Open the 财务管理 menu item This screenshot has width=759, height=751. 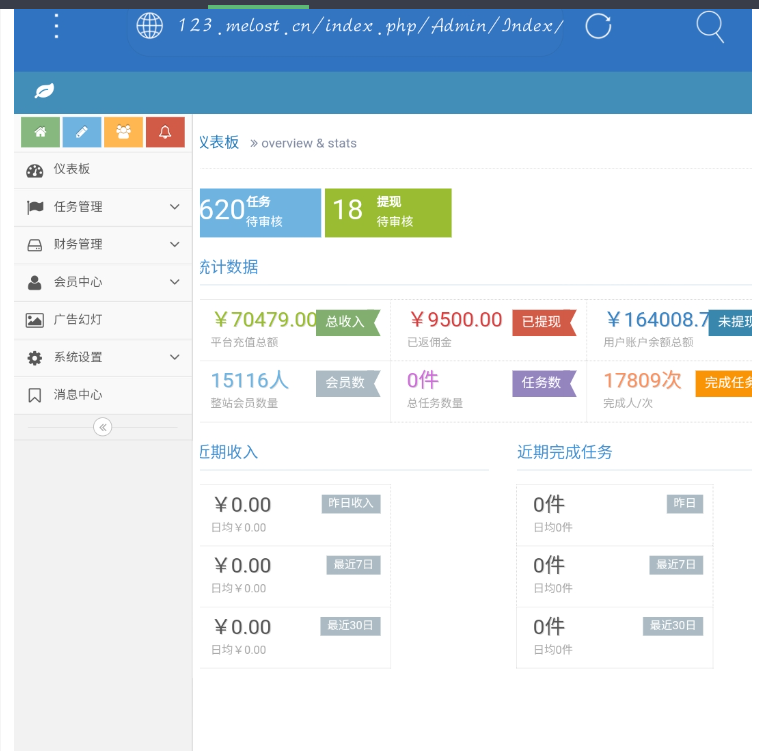coord(103,245)
